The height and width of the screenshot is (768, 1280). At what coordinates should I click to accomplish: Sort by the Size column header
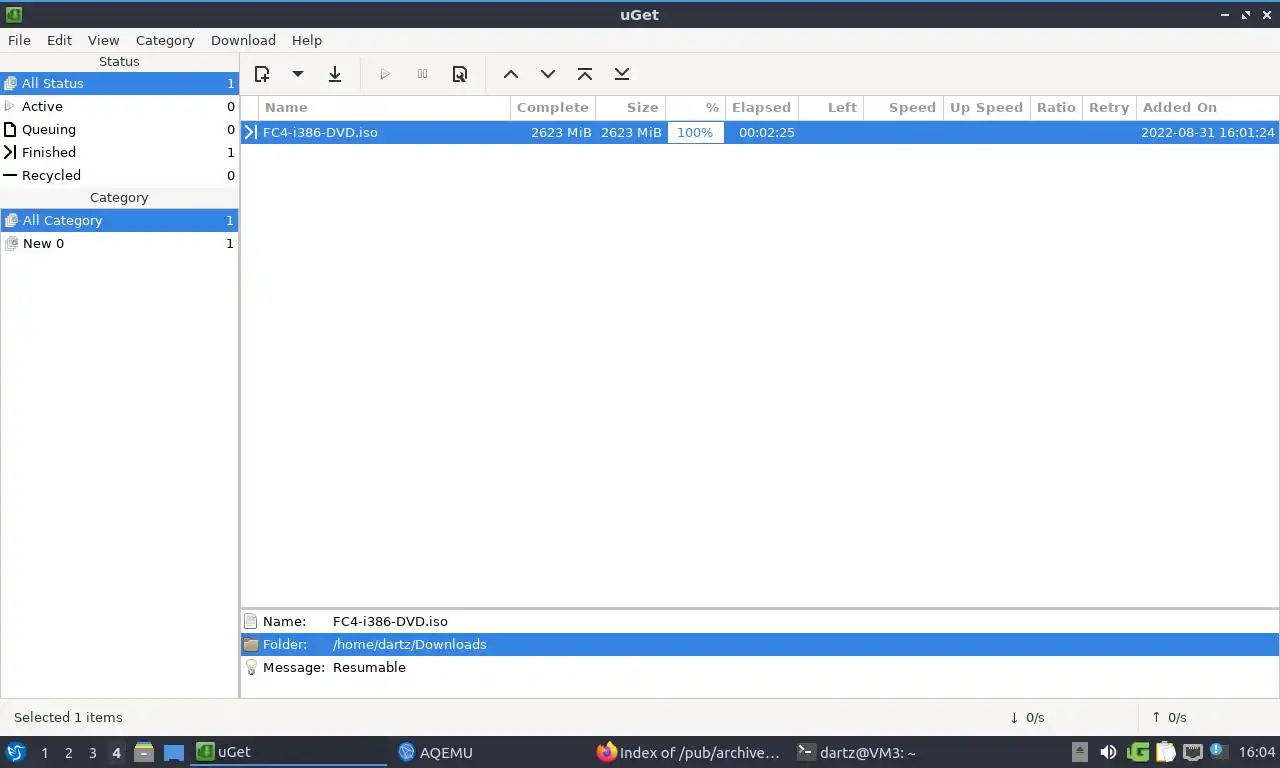[x=630, y=107]
